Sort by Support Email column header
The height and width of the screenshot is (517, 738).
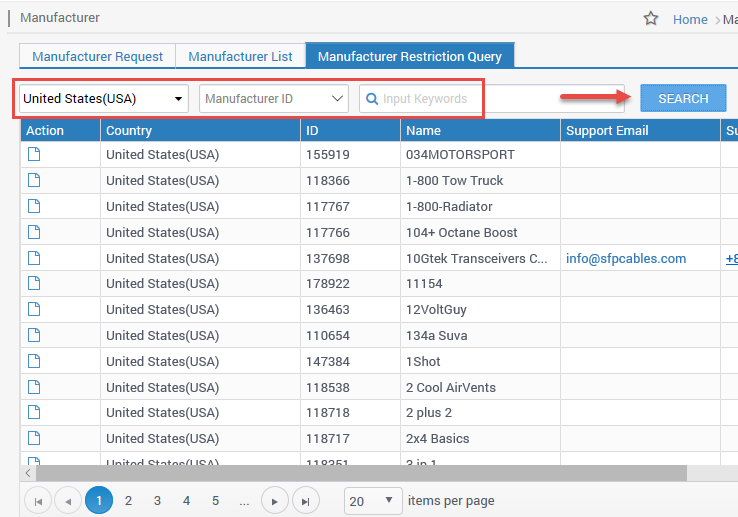tap(641, 130)
